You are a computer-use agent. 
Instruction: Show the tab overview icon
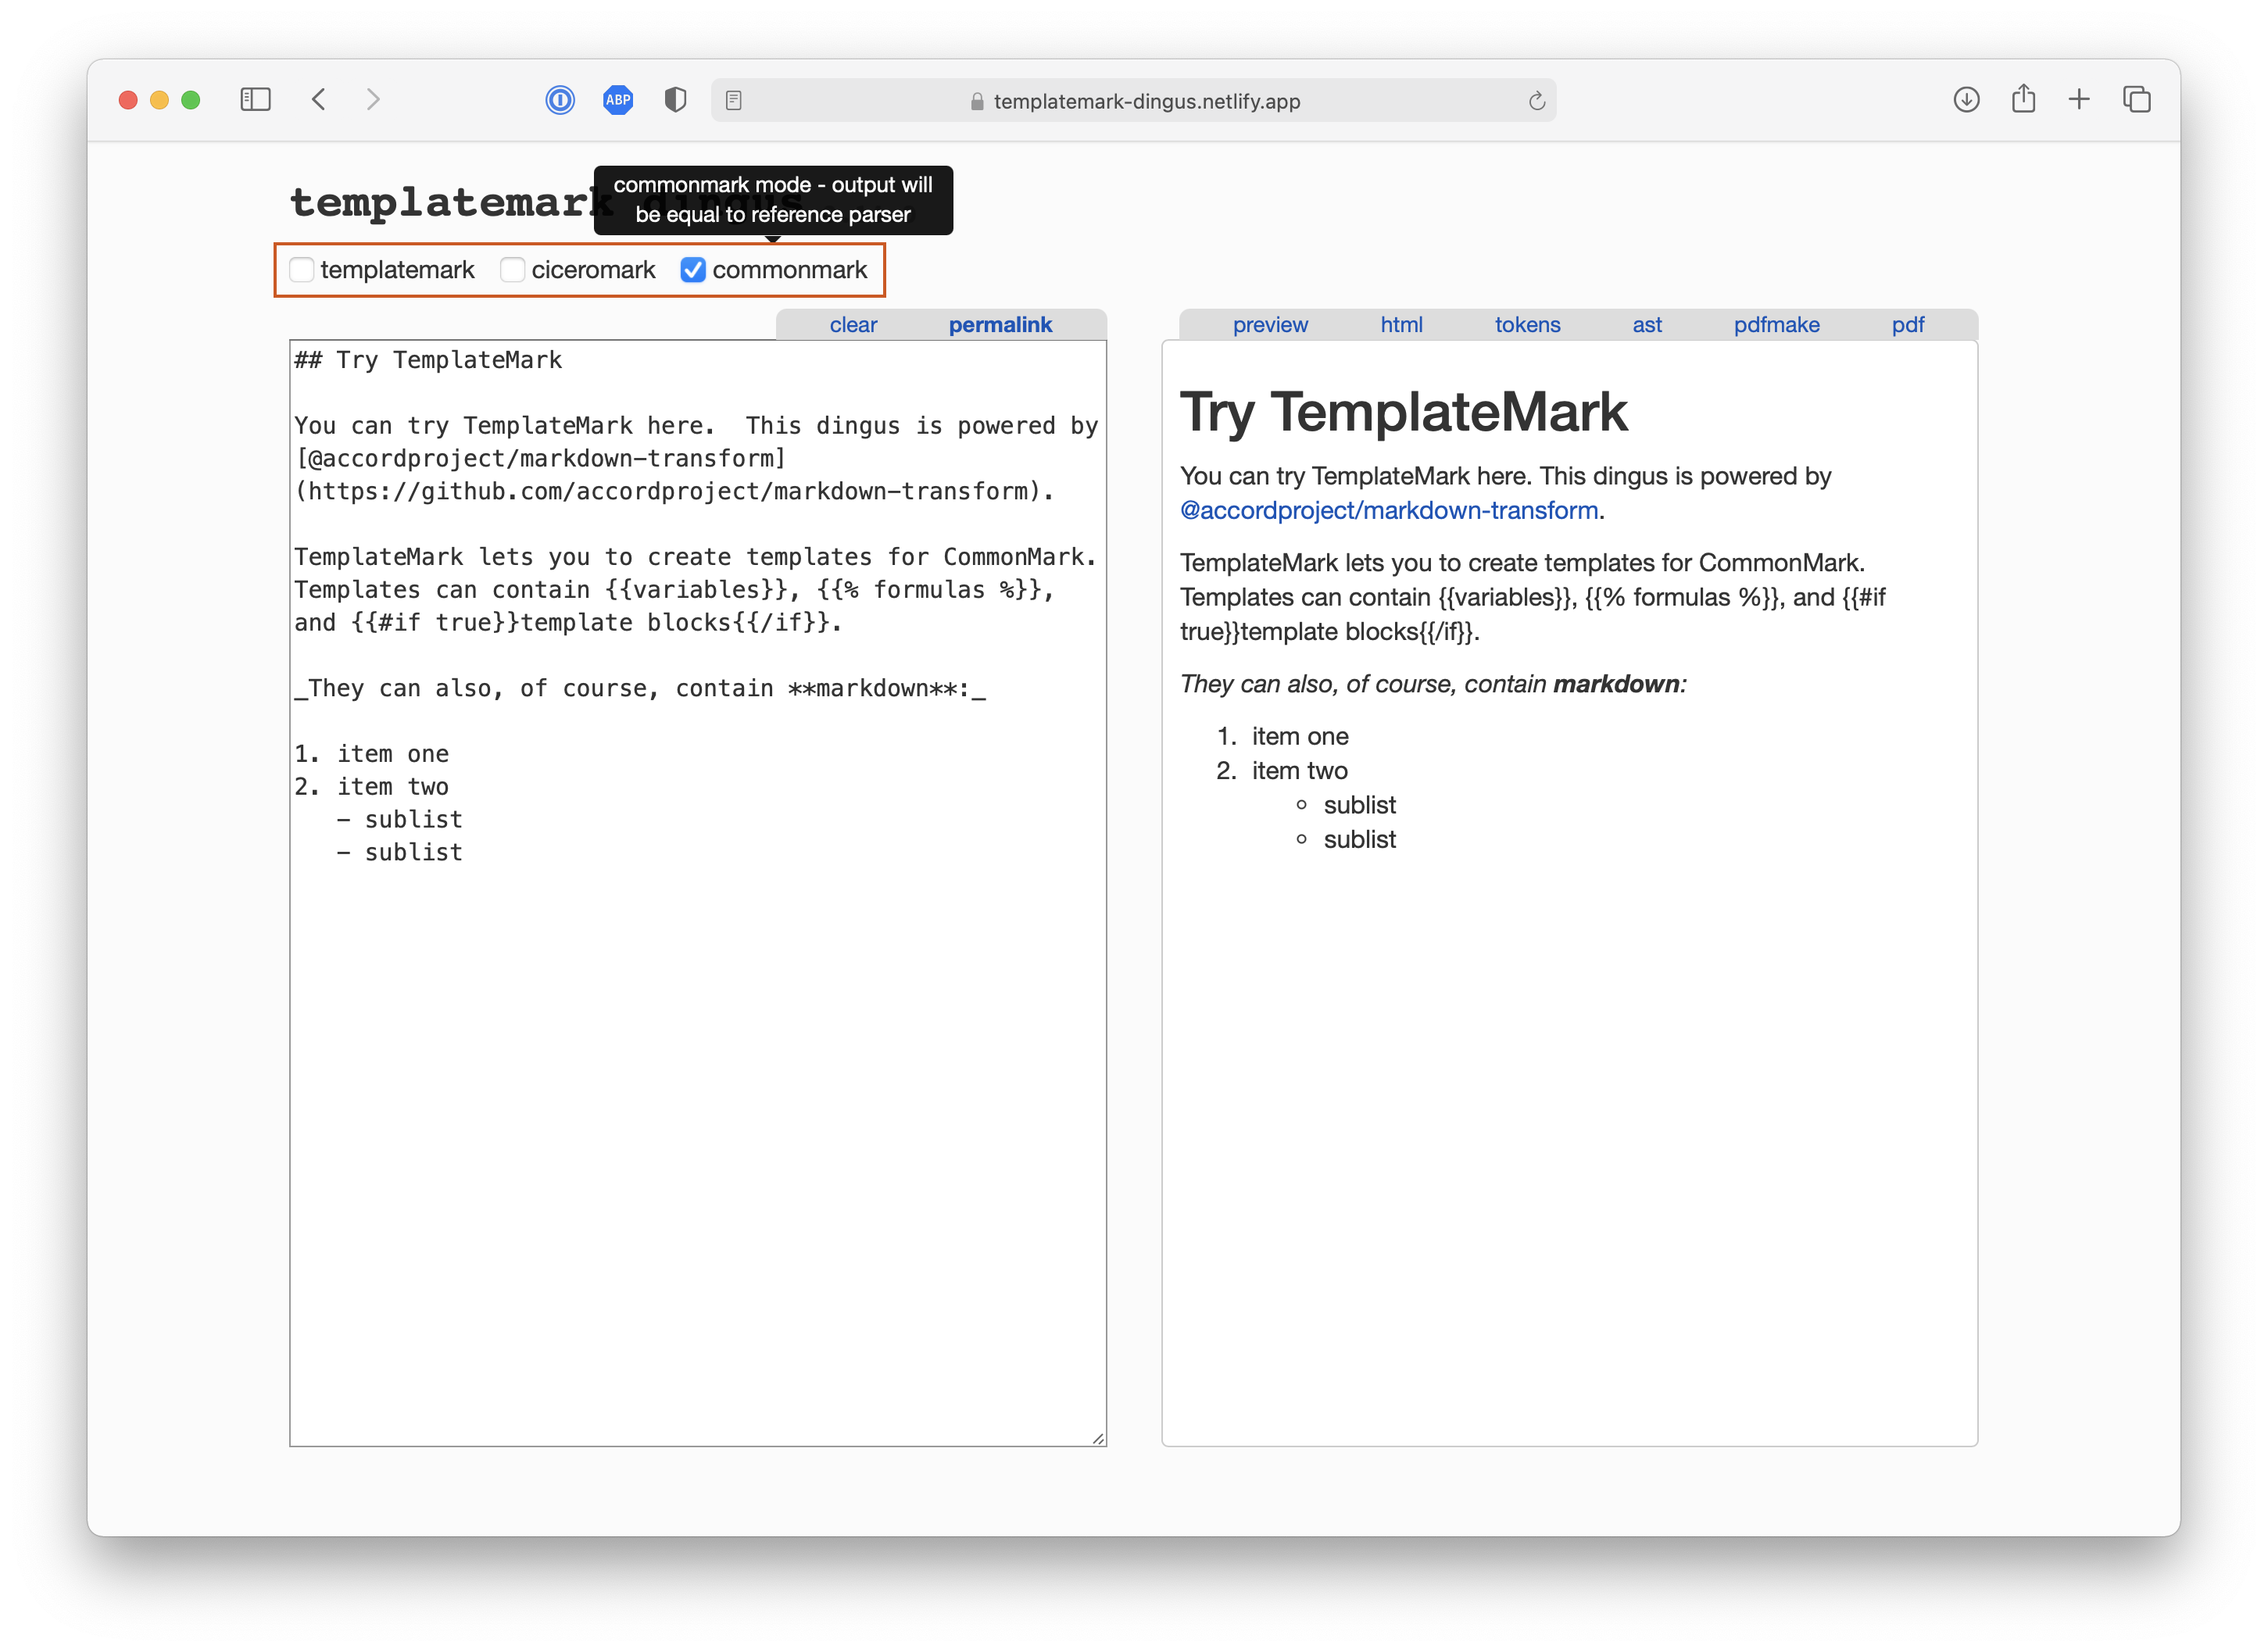[2137, 100]
